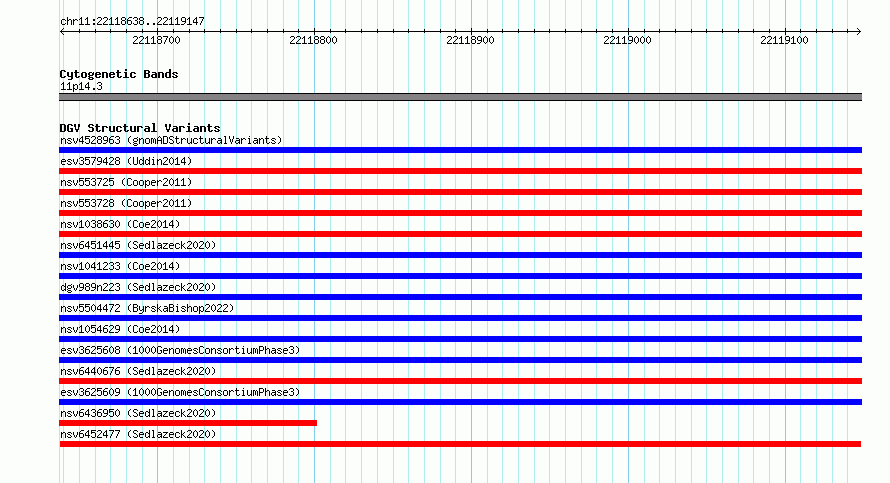The image size is (890, 483).
Task: Click red bar beneath nsv6440676
Action: [460, 381]
